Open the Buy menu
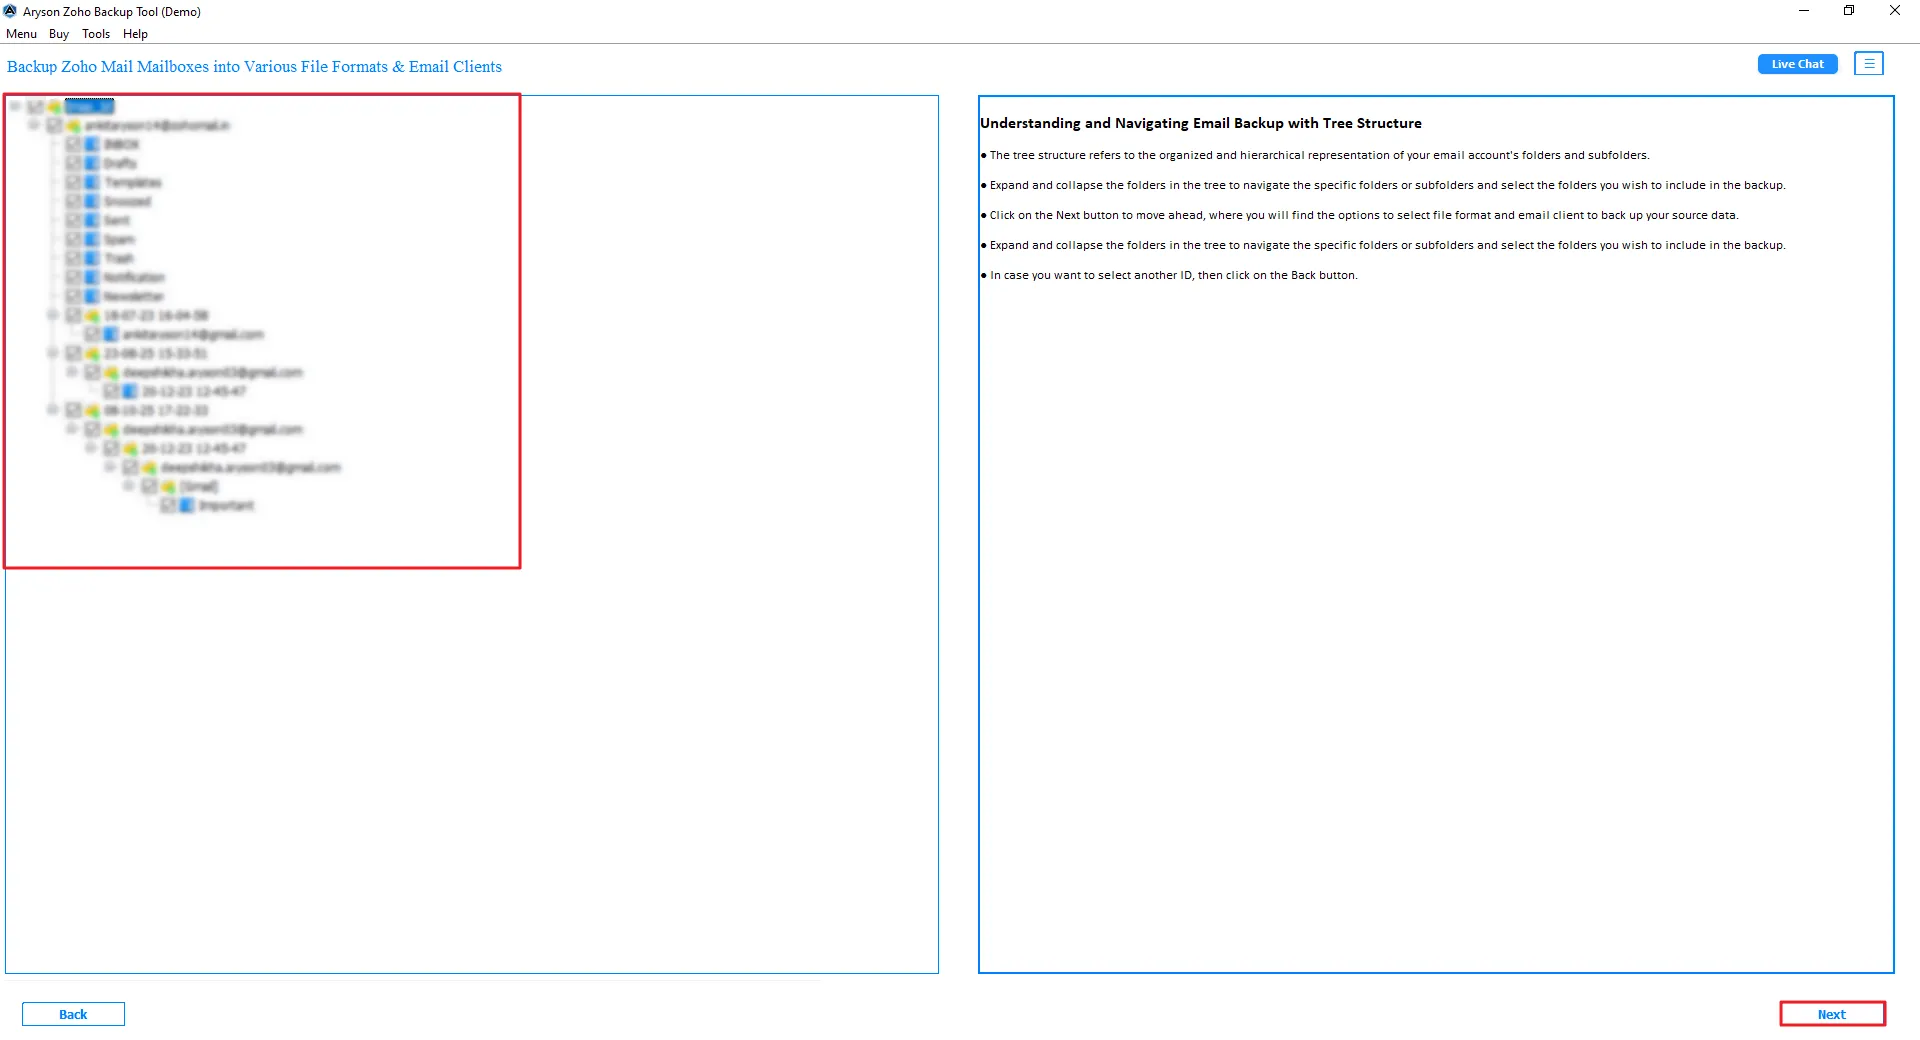The image size is (1920, 1040). pyautogui.click(x=59, y=34)
